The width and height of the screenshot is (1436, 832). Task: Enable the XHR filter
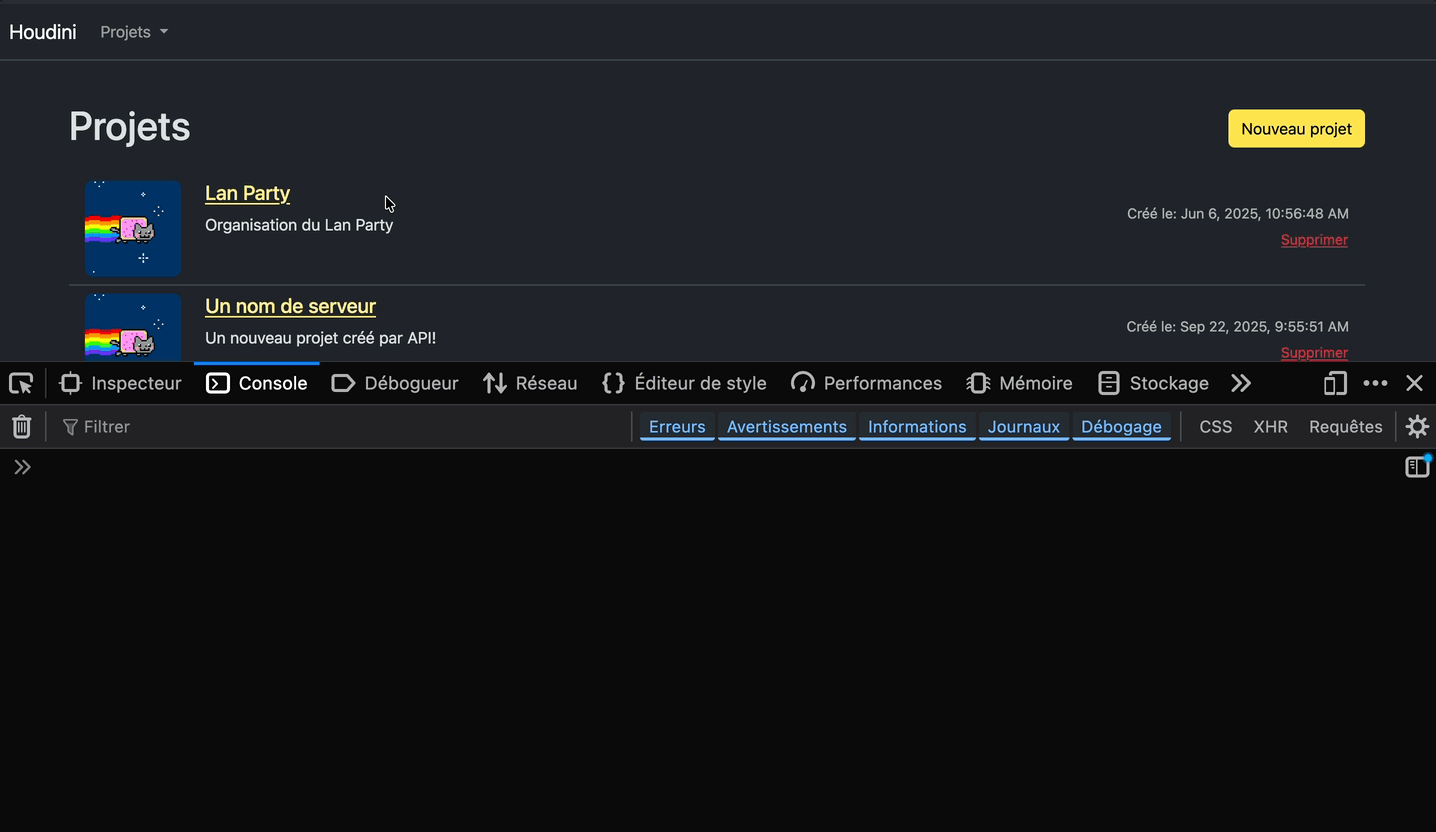click(x=1270, y=427)
